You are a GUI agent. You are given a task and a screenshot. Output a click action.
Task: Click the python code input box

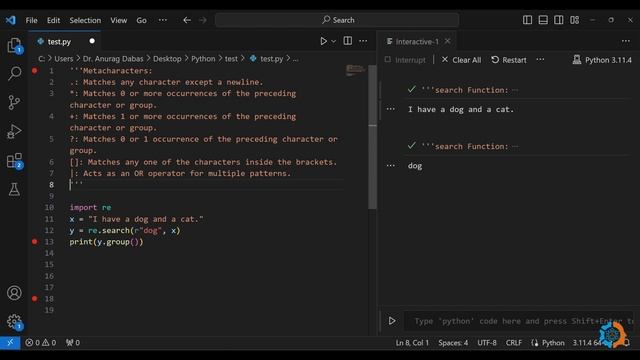[x=519, y=321]
